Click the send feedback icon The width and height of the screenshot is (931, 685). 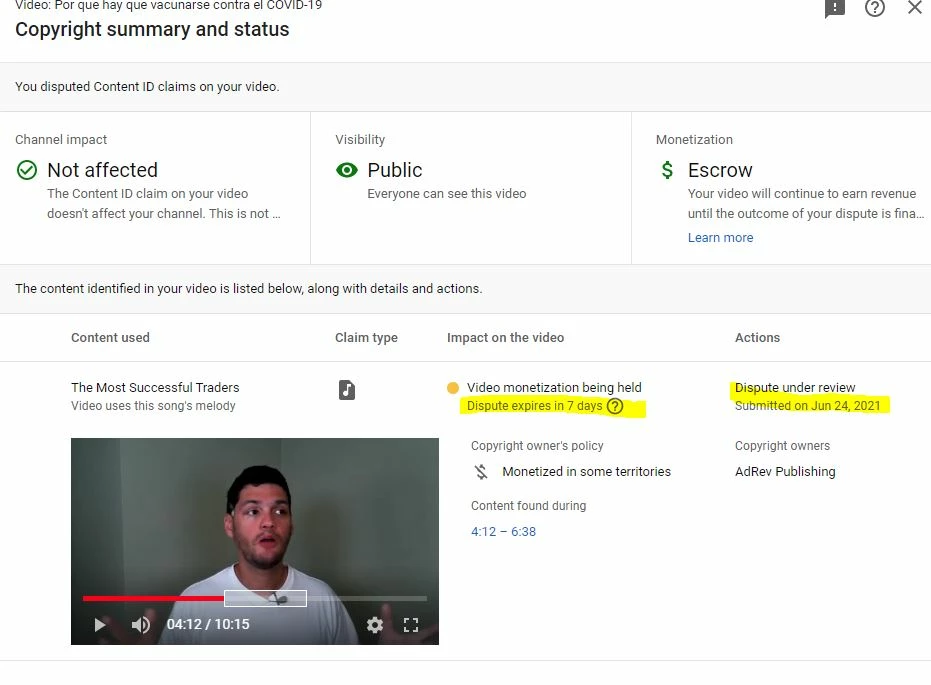click(834, 8)
